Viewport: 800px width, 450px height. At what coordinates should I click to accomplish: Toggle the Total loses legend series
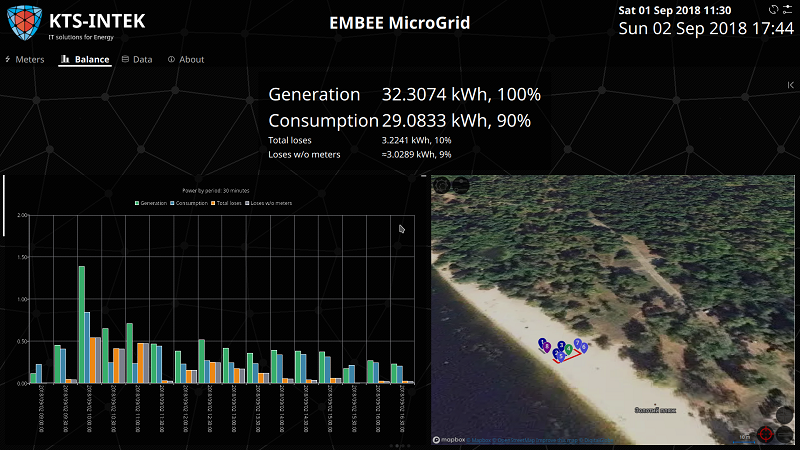coord(225,203)
